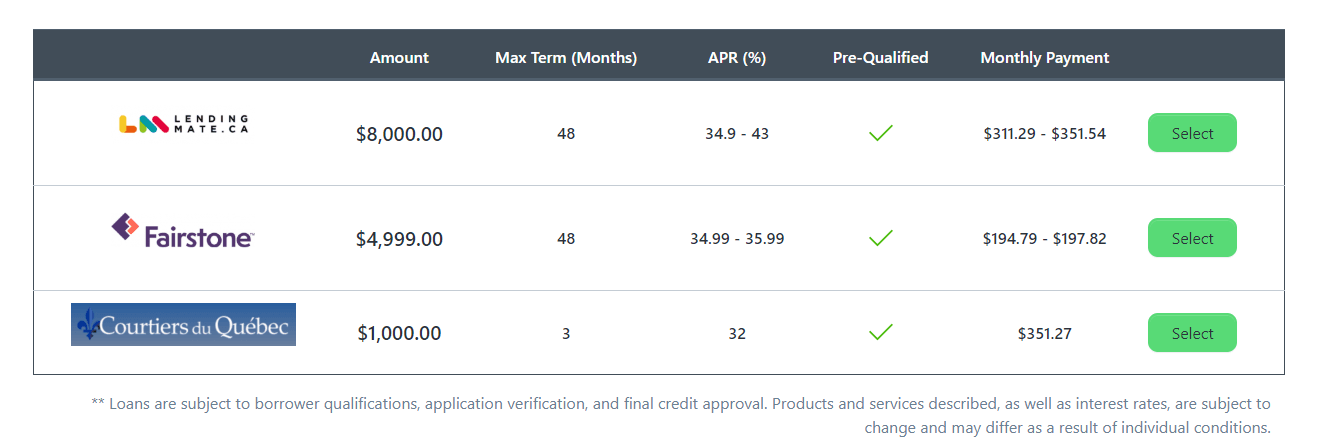Click the Monthly Payment column header
The width and height of the screenshot is (1317, 447).
coord(1045,57)
